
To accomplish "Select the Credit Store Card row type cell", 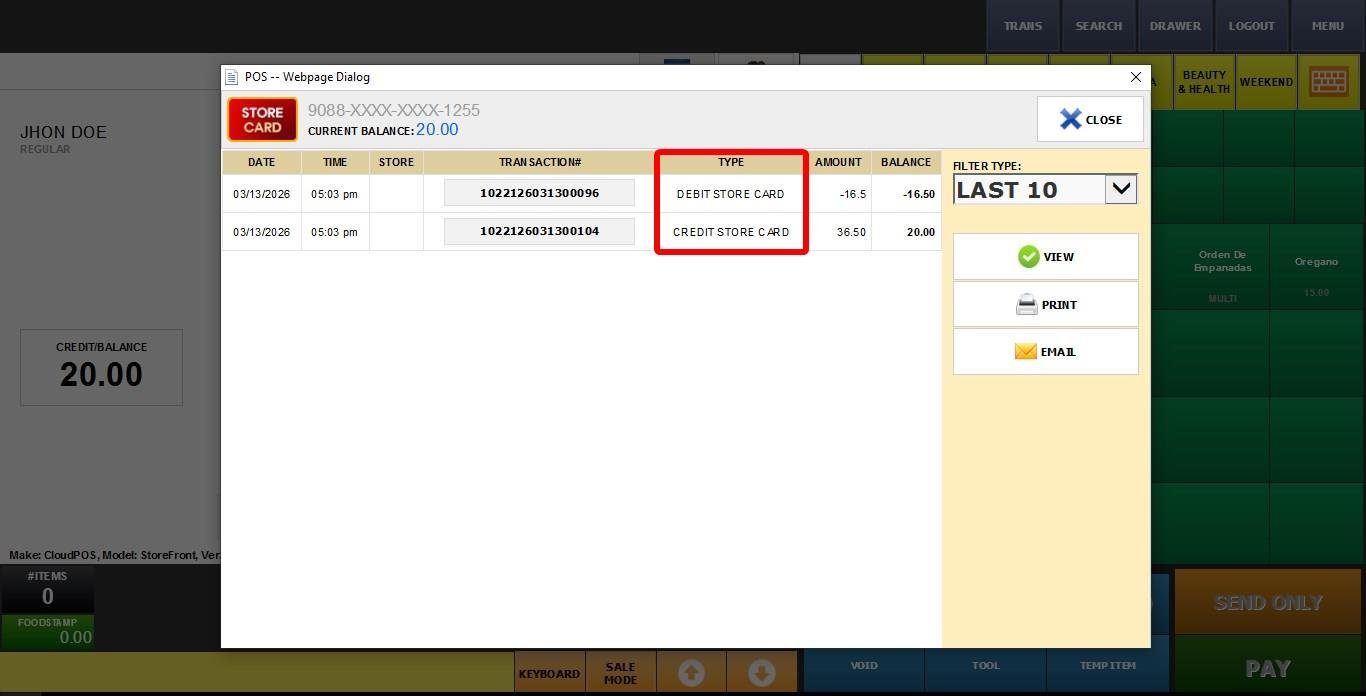I will [731, 232].
